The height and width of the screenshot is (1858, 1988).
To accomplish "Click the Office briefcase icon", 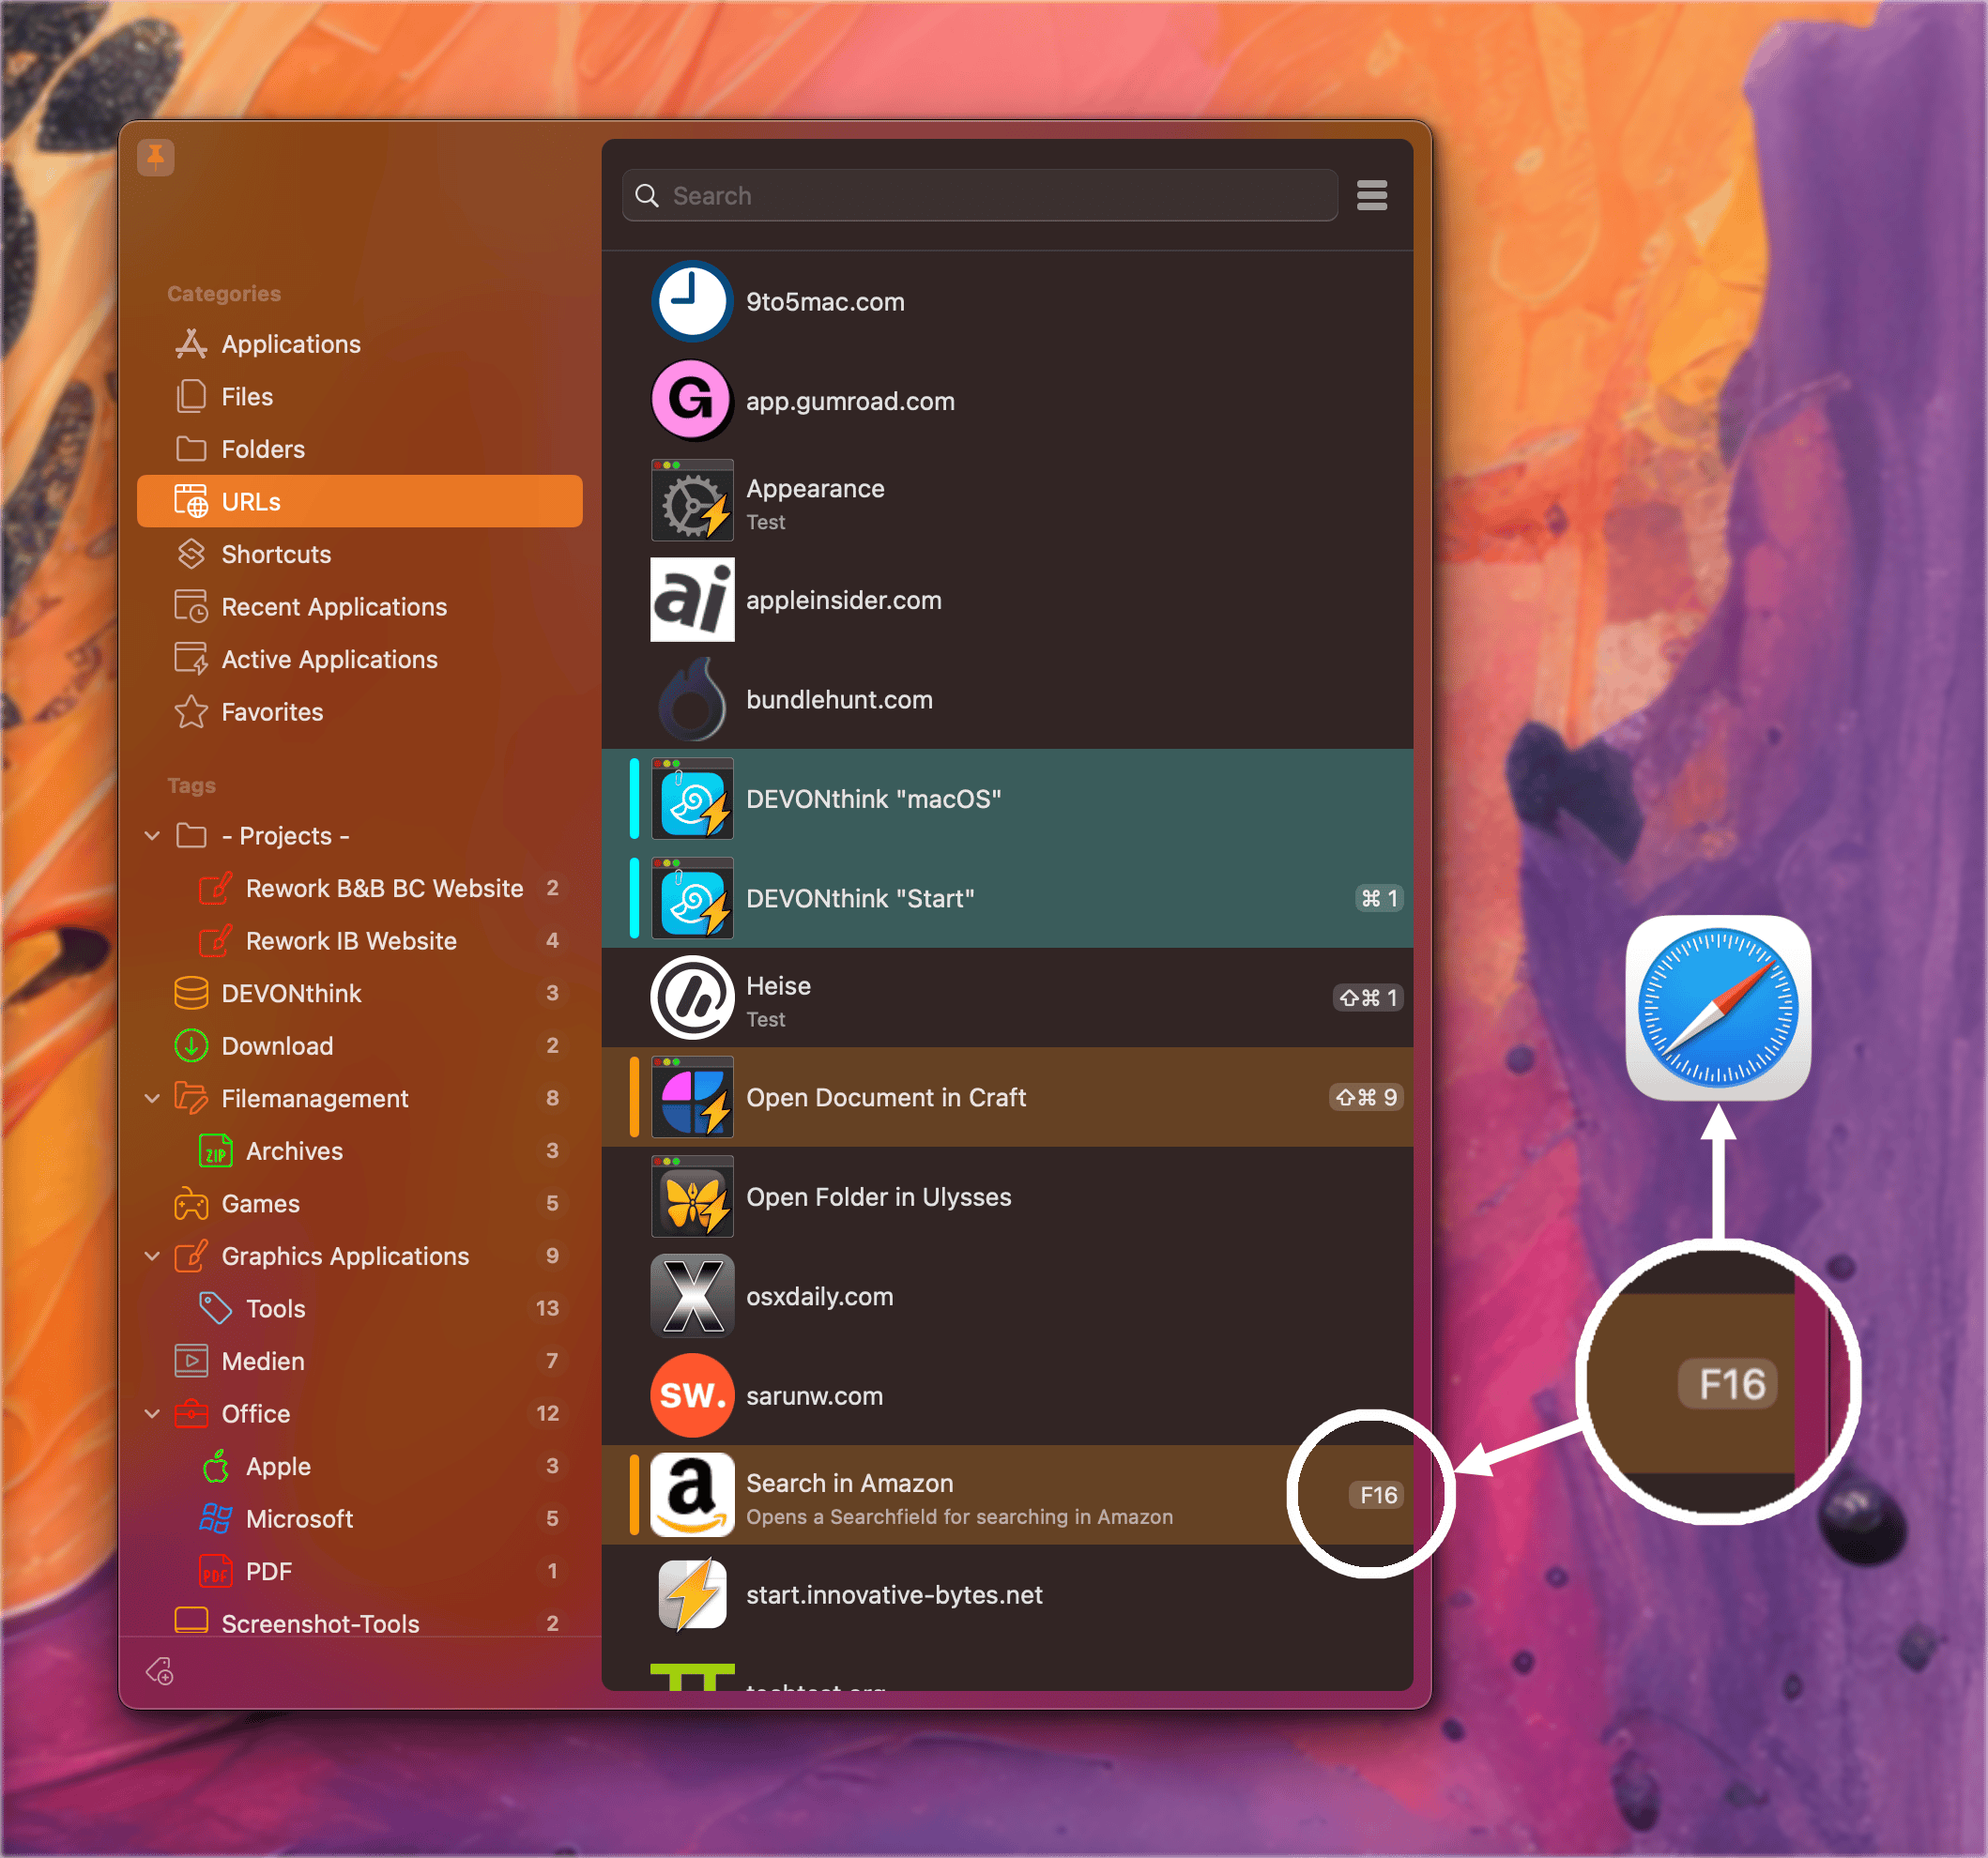I will pos(191,1413).
